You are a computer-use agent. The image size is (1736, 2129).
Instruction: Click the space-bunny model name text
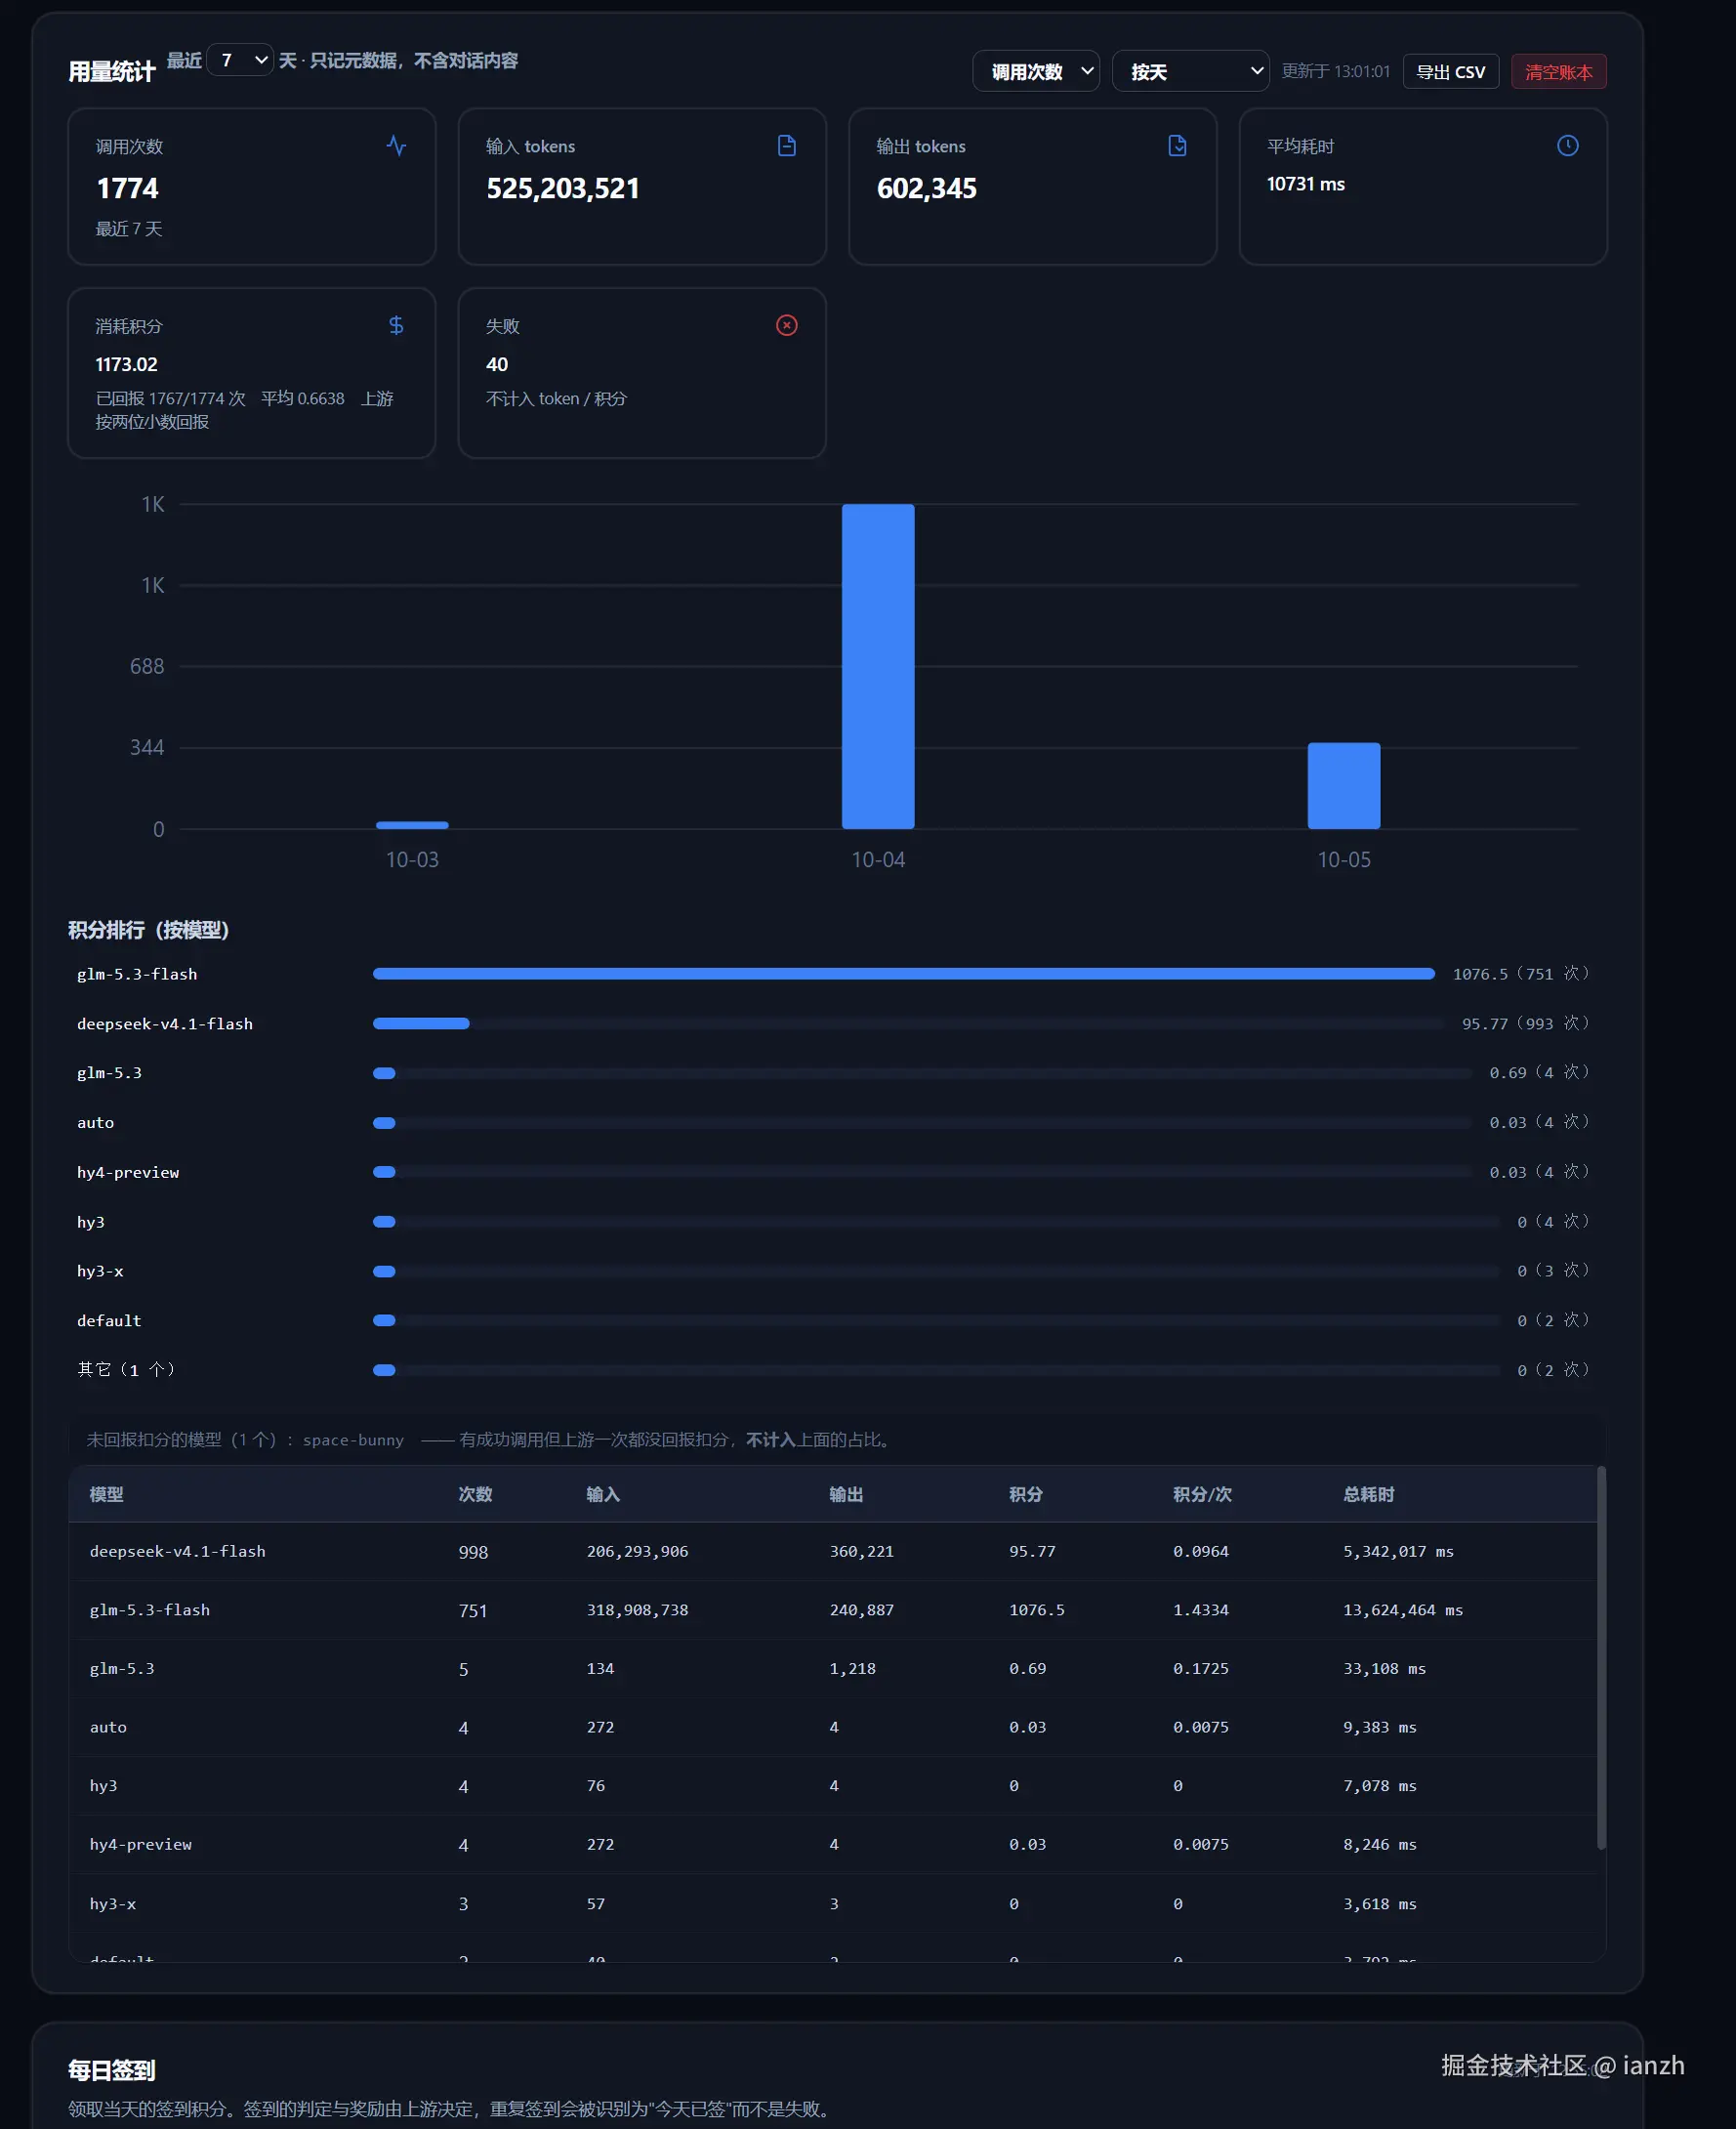pos(353,1440)
